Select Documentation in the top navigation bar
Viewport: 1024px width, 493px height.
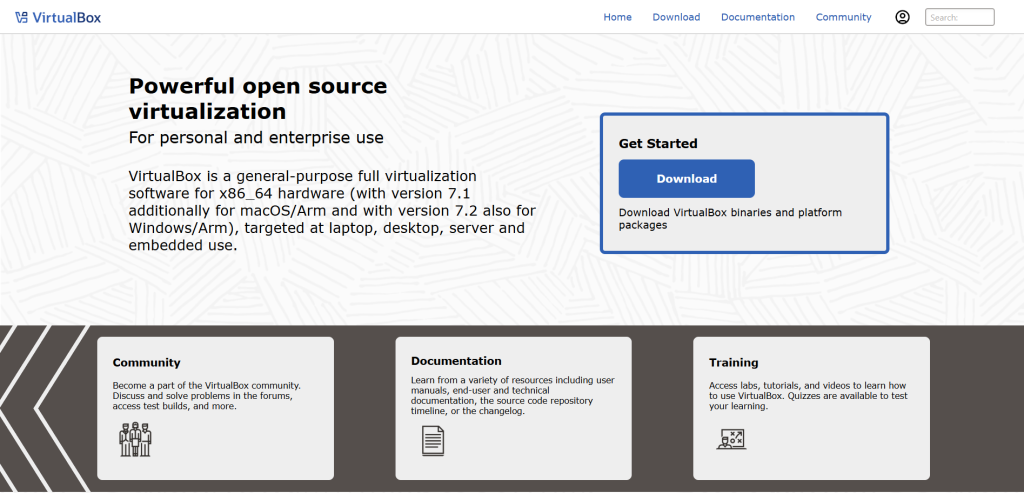[x=757, y=17]
